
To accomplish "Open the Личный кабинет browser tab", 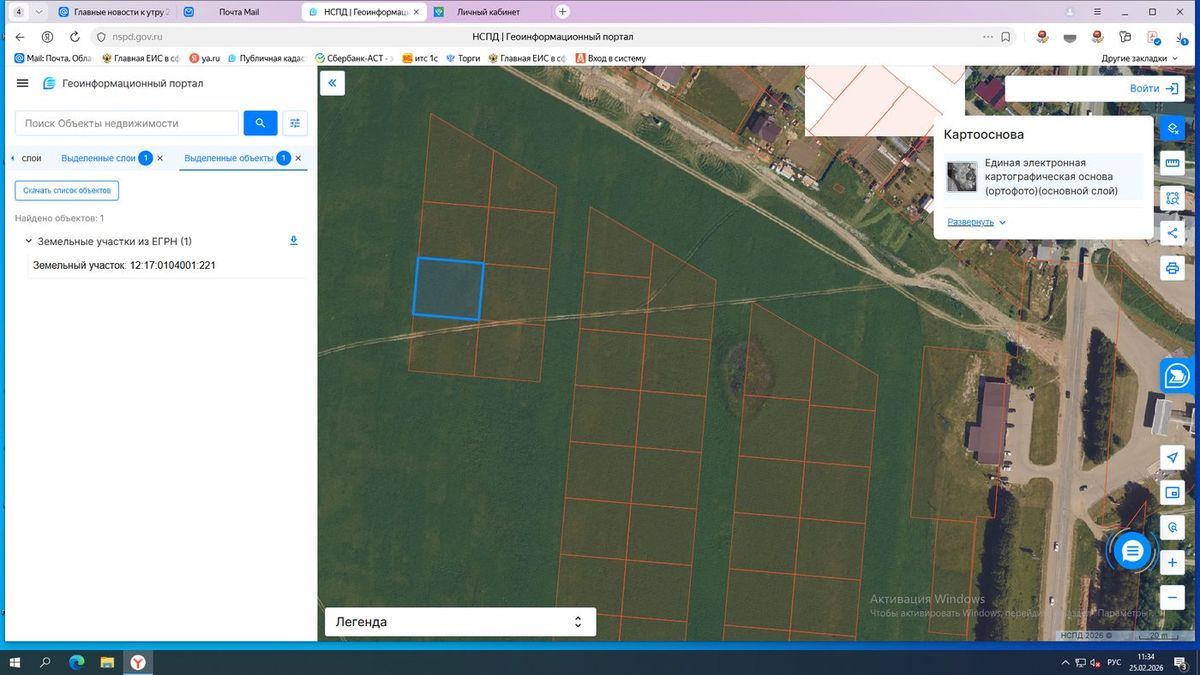I will tap(488, 12).
